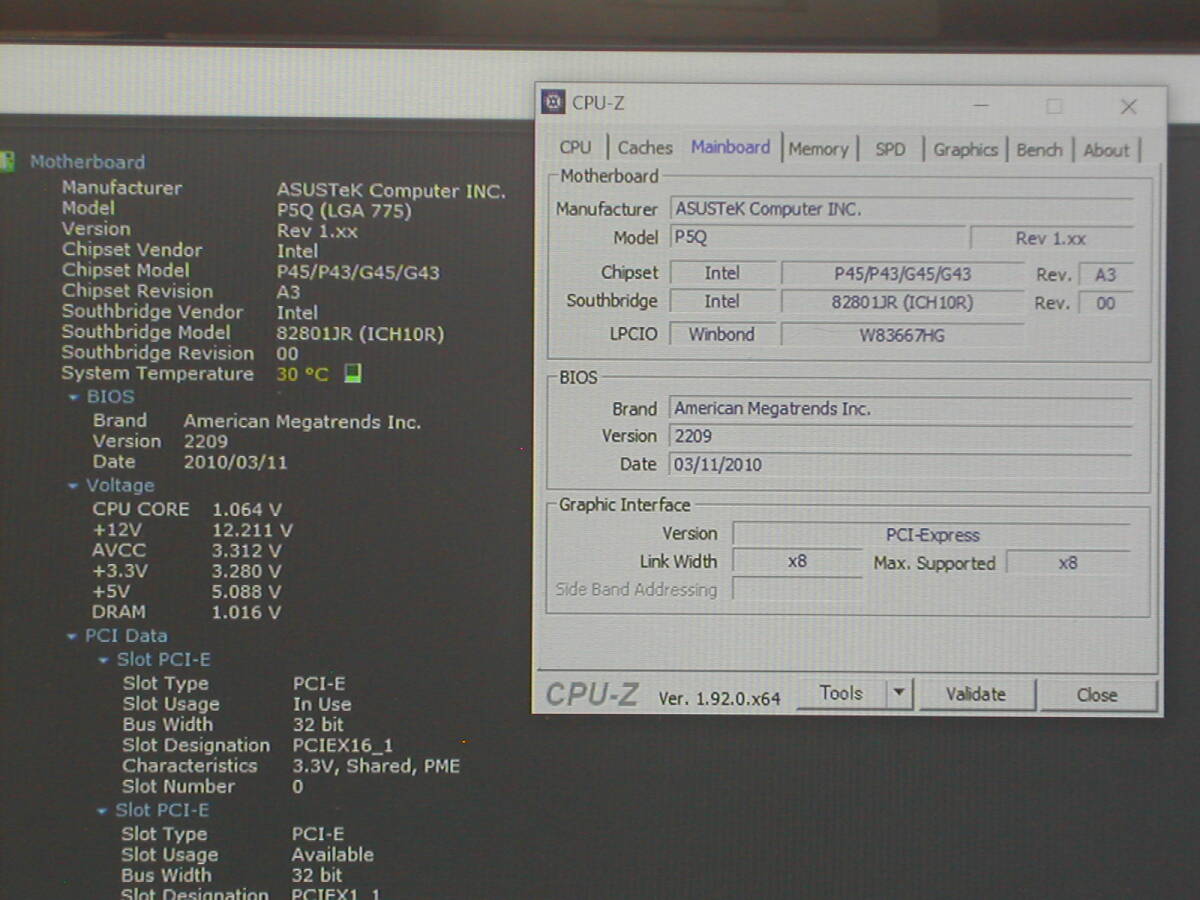Image resolution: width=1200 pixels, height=900 pixels.
Task: Click the Tools button in CPU-Z
Action: point(841,693)
